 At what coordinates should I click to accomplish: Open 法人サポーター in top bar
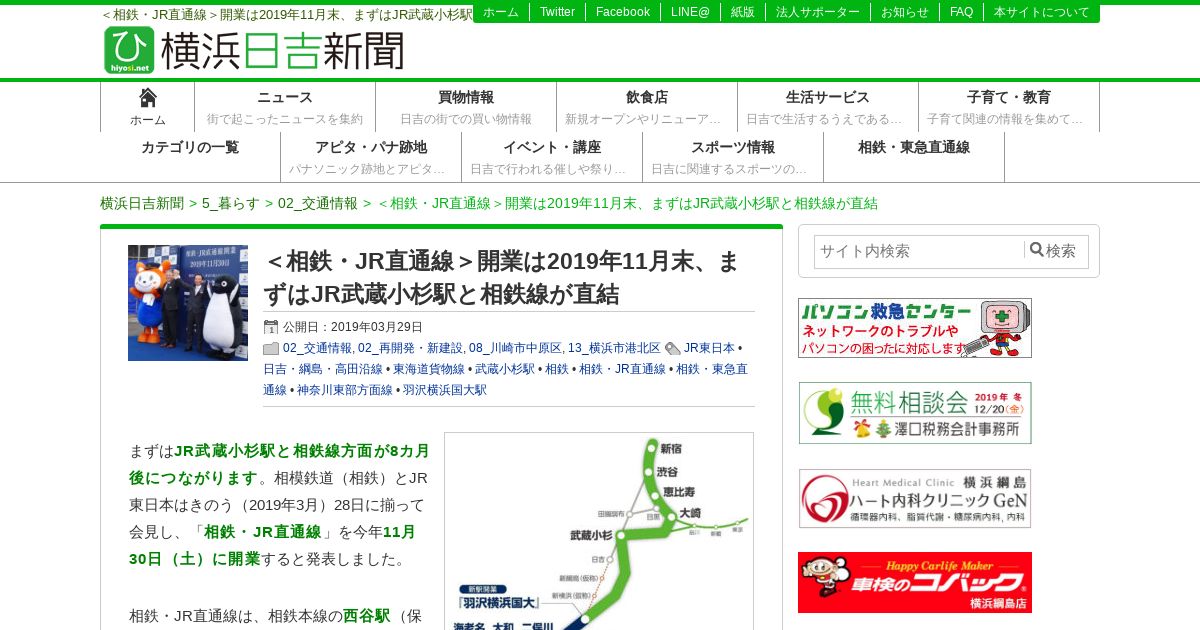click(818, 12)
